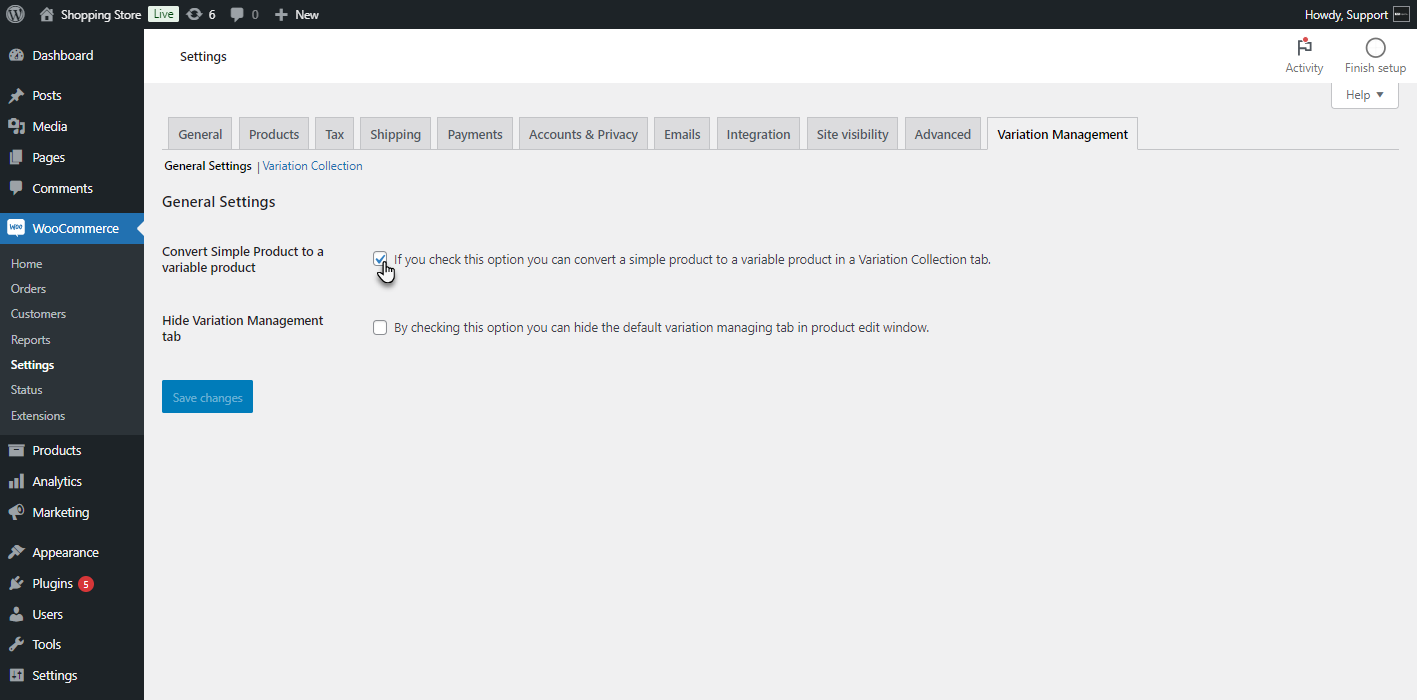Expand the Help dropdown
This screenshot has height=700, width=1417.
pos(1364,95)
